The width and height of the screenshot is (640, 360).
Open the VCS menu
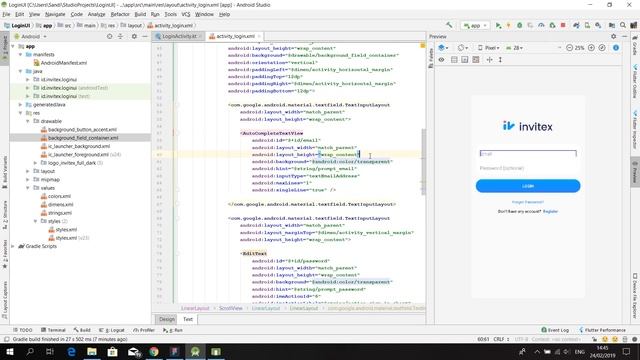click(186, 14)
